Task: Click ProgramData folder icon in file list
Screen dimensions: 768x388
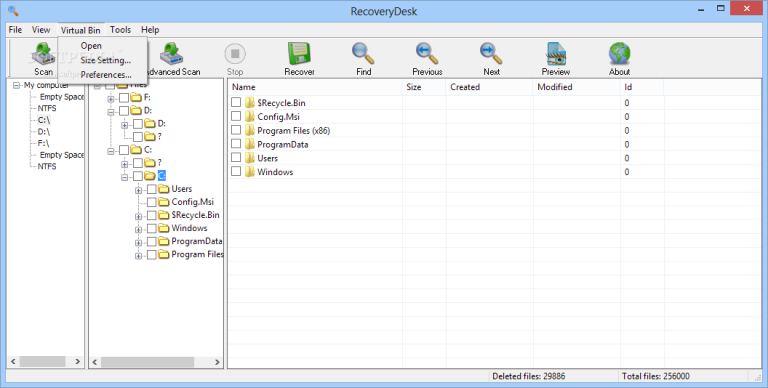Action: pyautogui.click(x=250, y=144)
